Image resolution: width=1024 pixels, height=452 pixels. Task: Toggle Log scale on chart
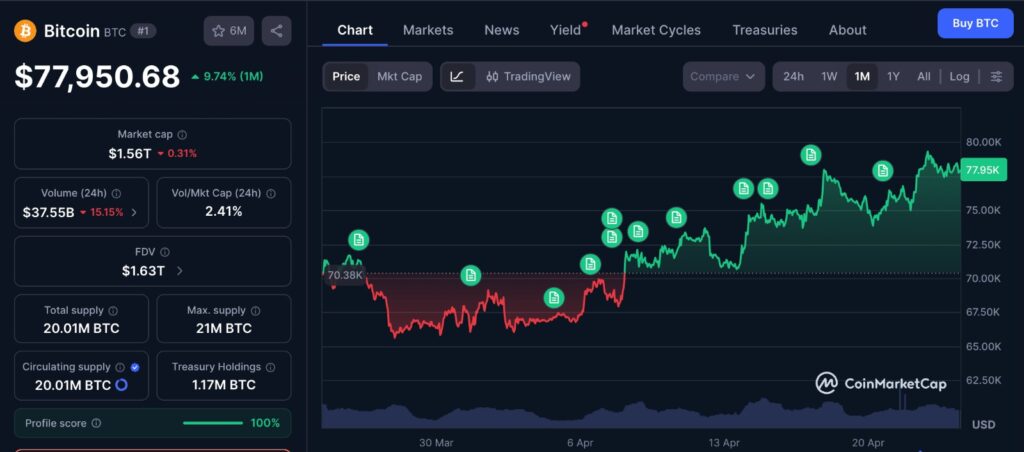click(x=959, y=76)
